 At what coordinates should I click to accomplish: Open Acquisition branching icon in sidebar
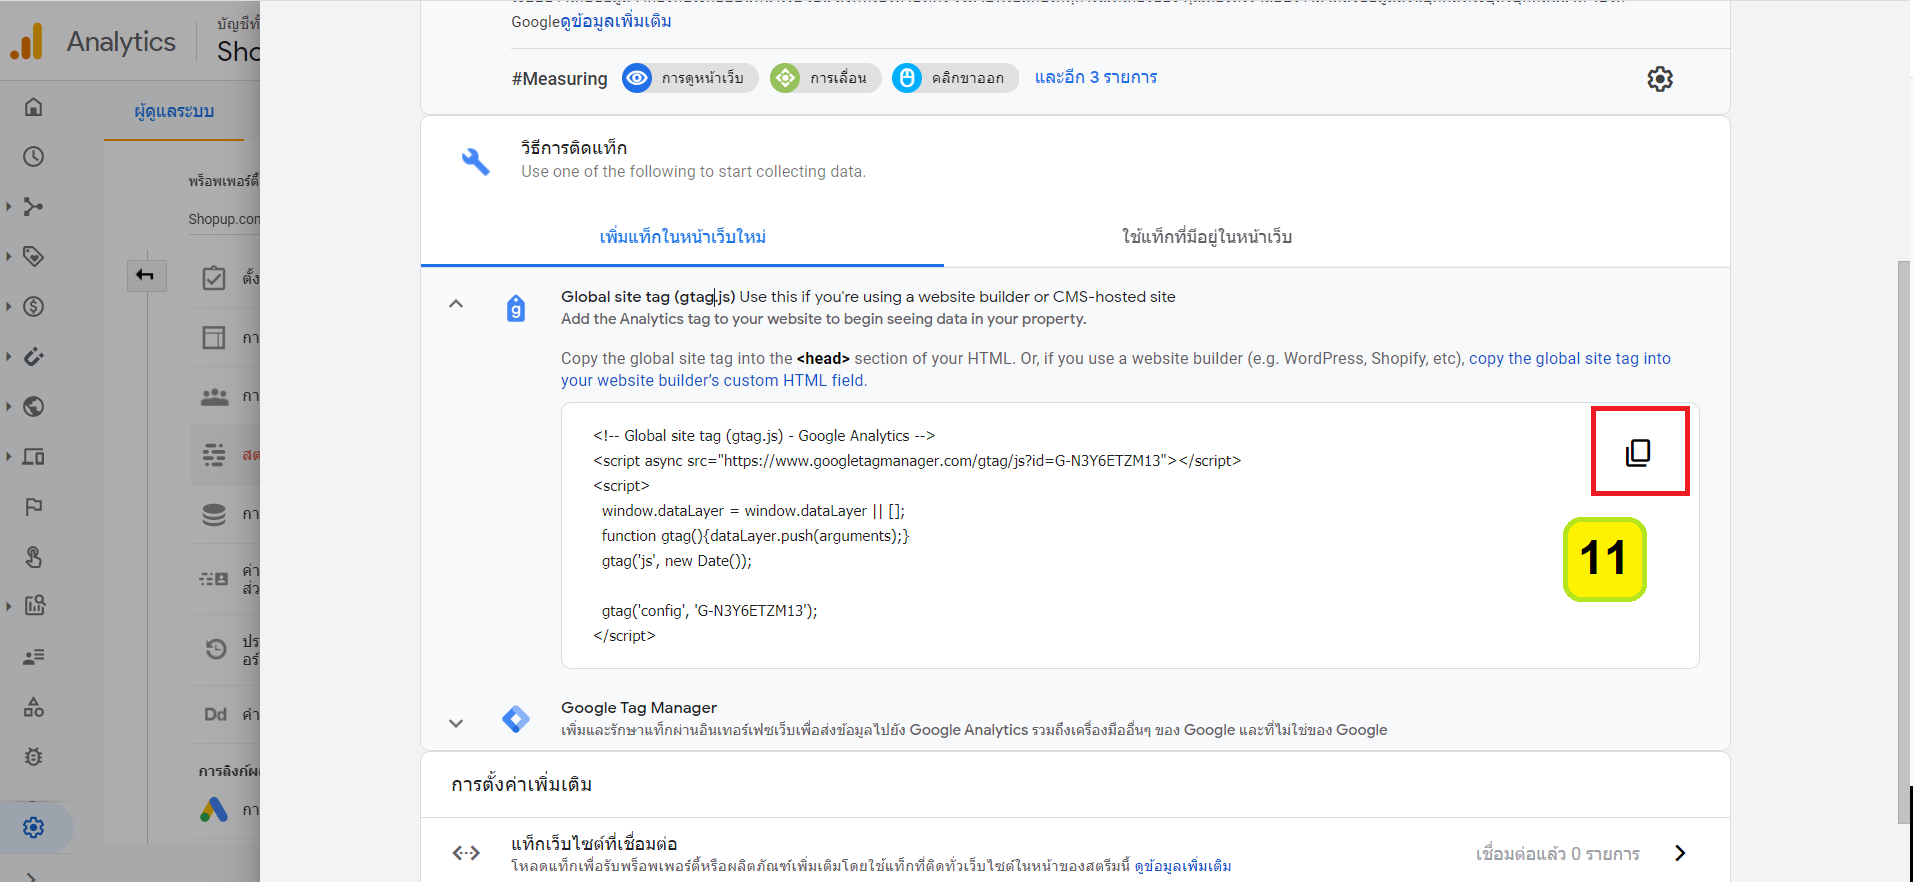pyautogui.click(x=34, y=207)
